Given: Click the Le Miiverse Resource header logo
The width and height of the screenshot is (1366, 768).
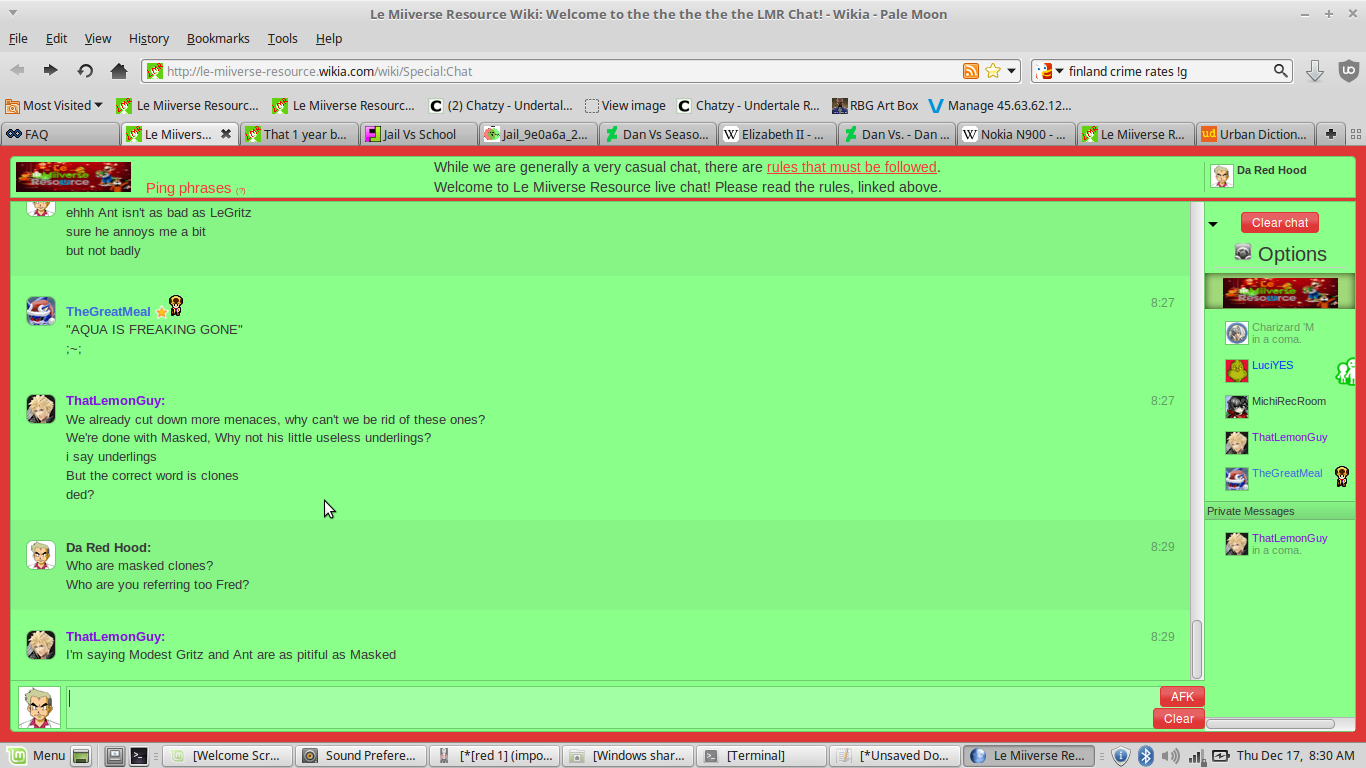Looking at the screenshot, I should coord(73,177).
